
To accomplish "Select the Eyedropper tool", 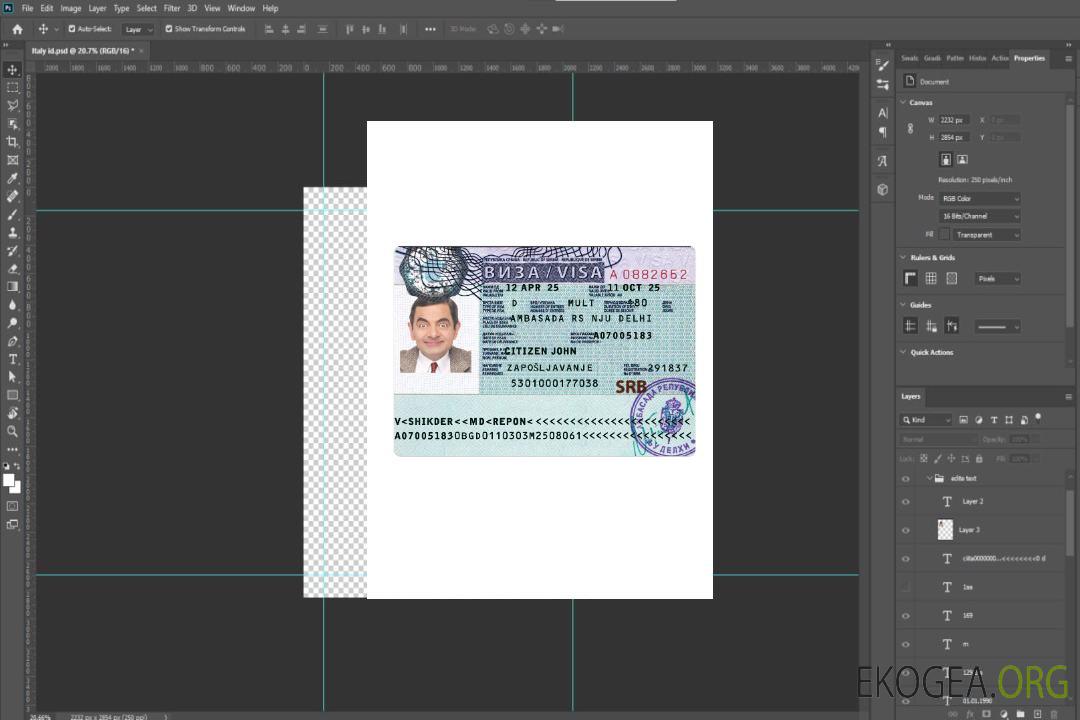I will click(12, 178).
